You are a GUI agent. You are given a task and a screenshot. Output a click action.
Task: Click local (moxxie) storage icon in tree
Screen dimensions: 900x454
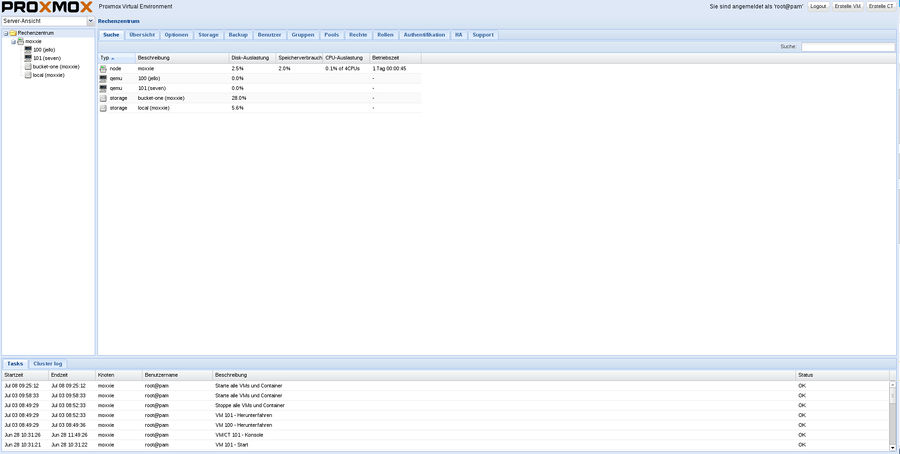click(28, 75)
